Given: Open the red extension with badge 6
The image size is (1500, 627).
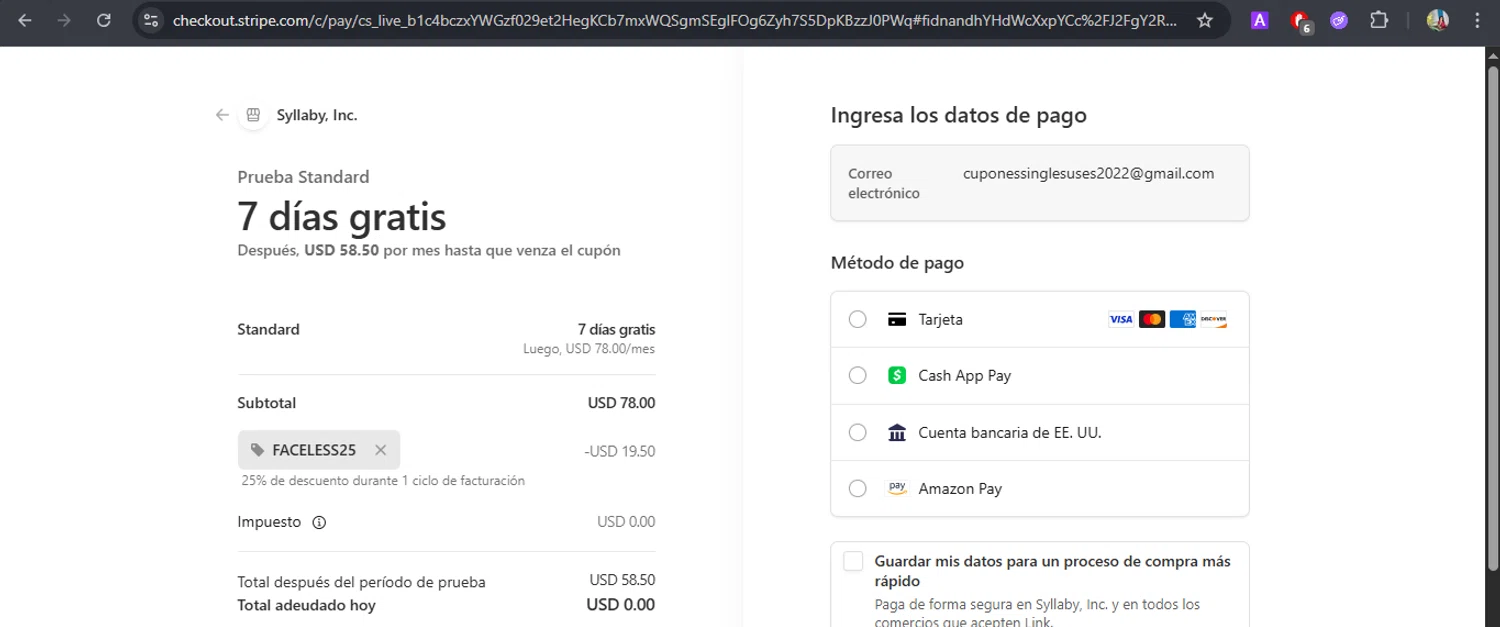Looking at the screenshot, I should pyautogui.click(x=1300, y=21).
